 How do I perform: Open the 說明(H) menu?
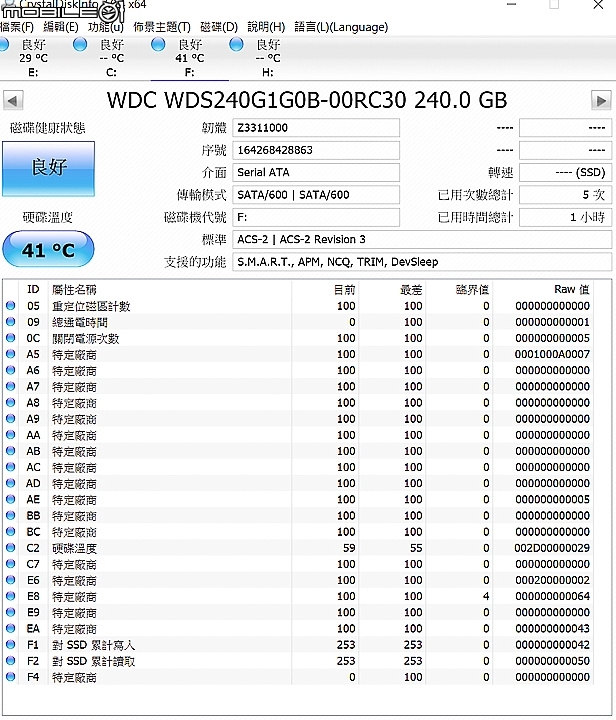click(266, 27)
